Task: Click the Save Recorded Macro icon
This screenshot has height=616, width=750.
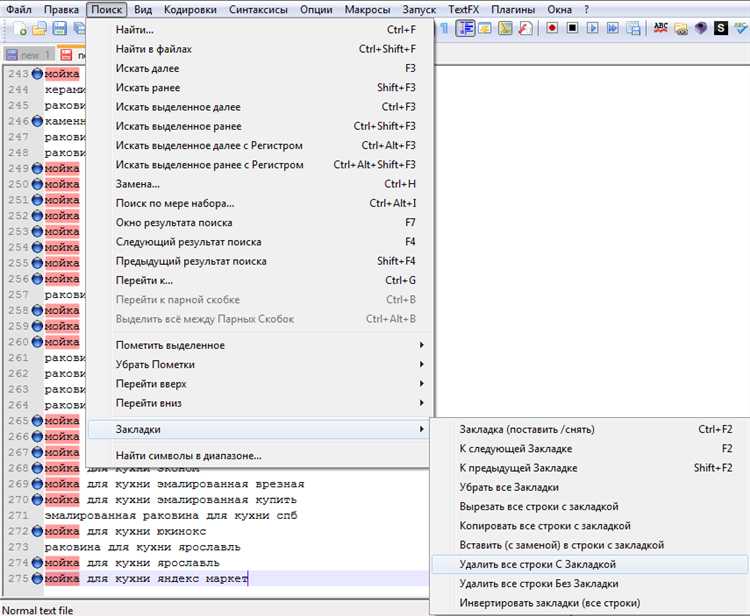Action: click(x=633, y=29)
